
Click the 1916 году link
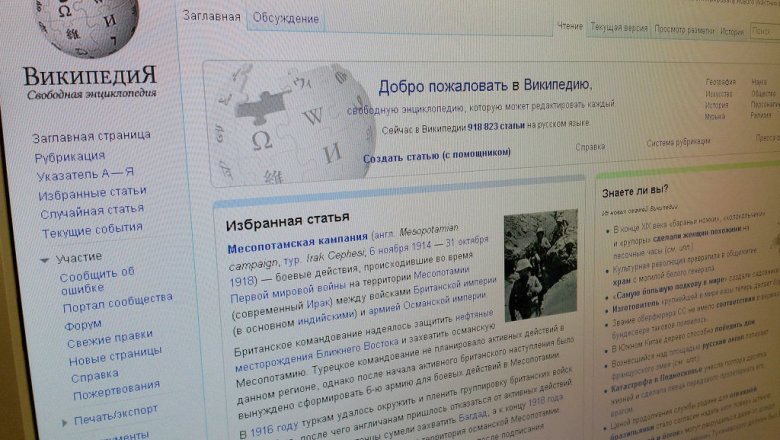point(274,428)
